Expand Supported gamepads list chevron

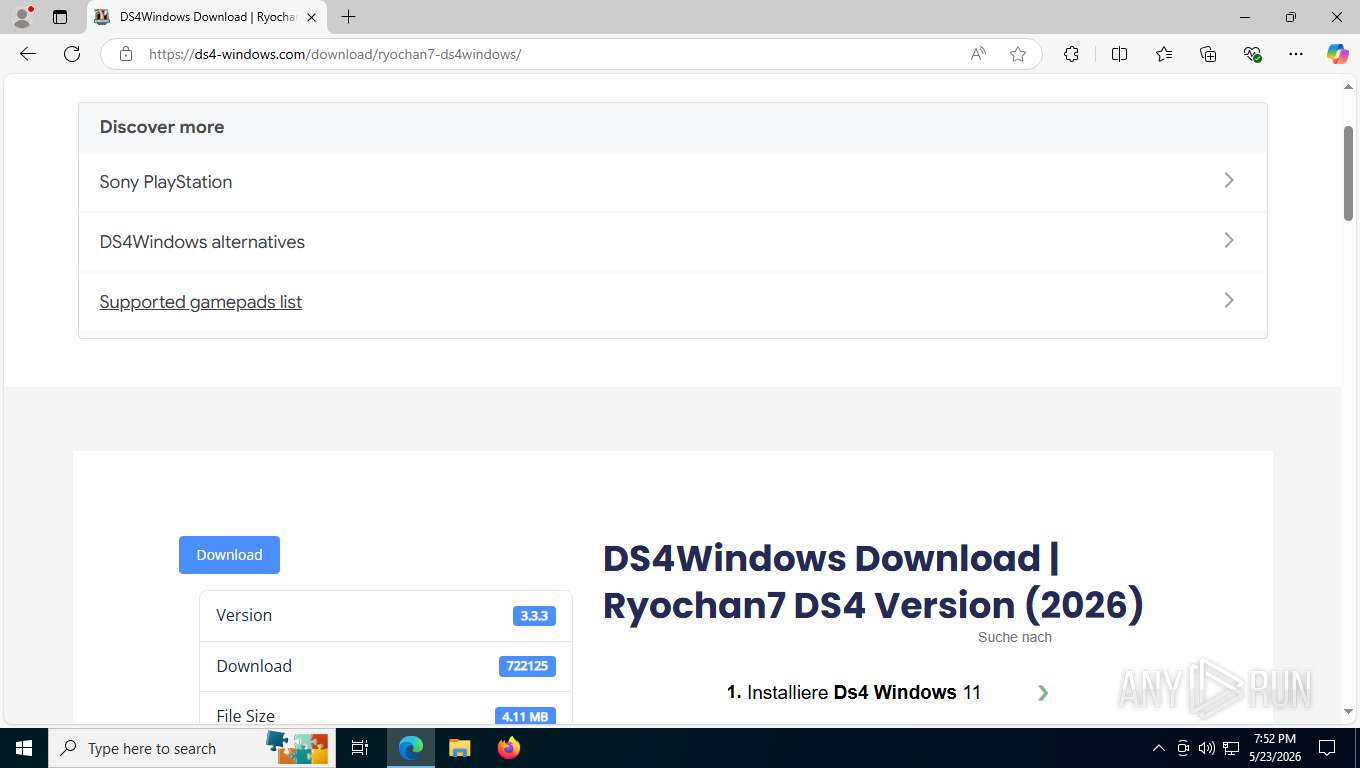click(1229, 300)
